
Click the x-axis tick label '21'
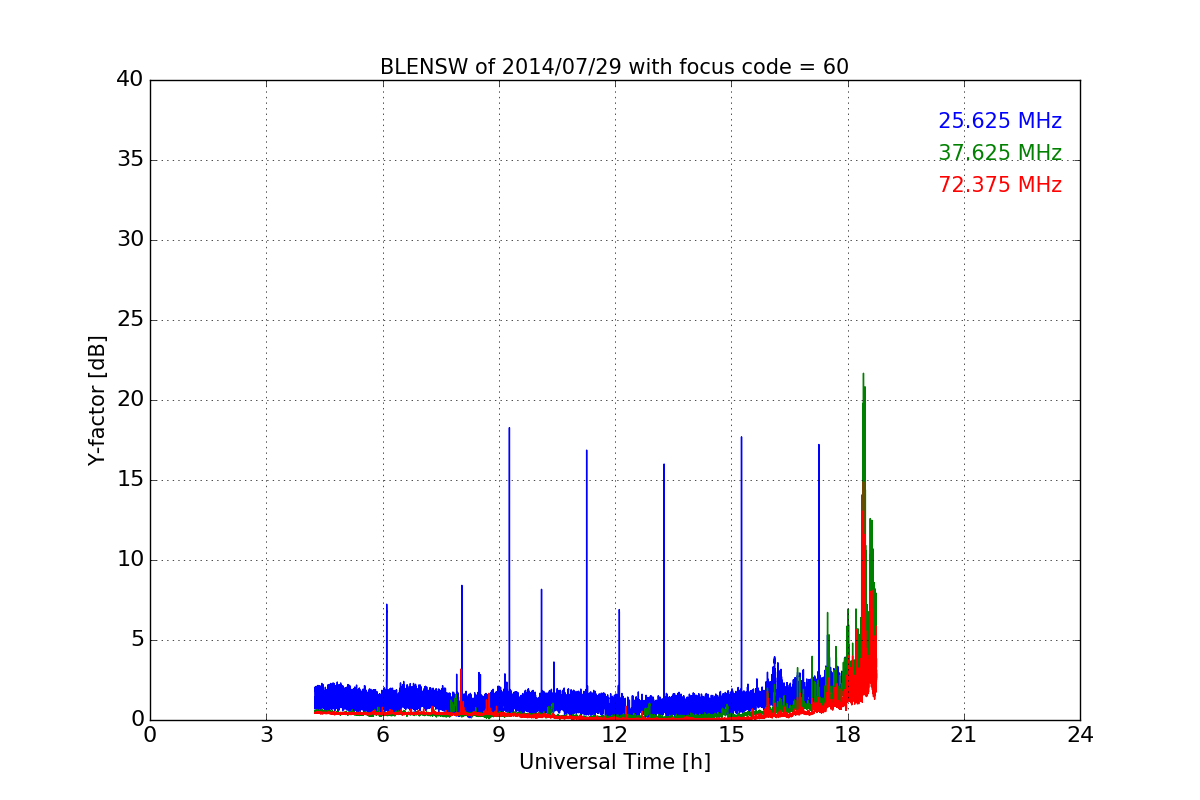point(964,735)
